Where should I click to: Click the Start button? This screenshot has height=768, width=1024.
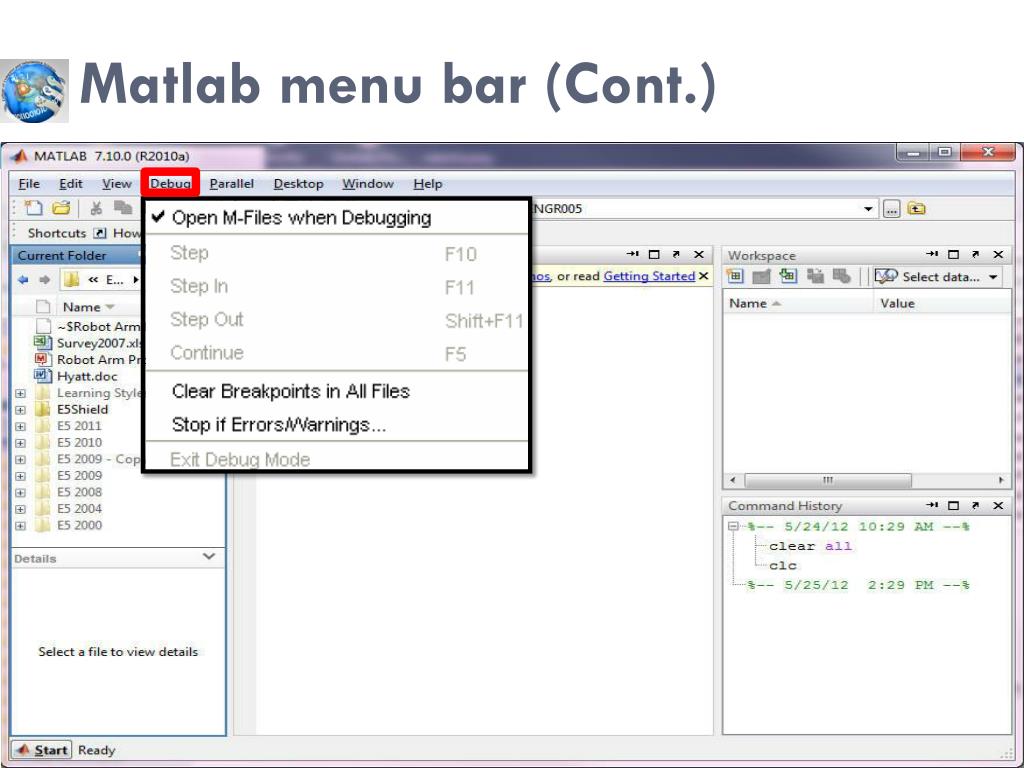tap(42, 750)
